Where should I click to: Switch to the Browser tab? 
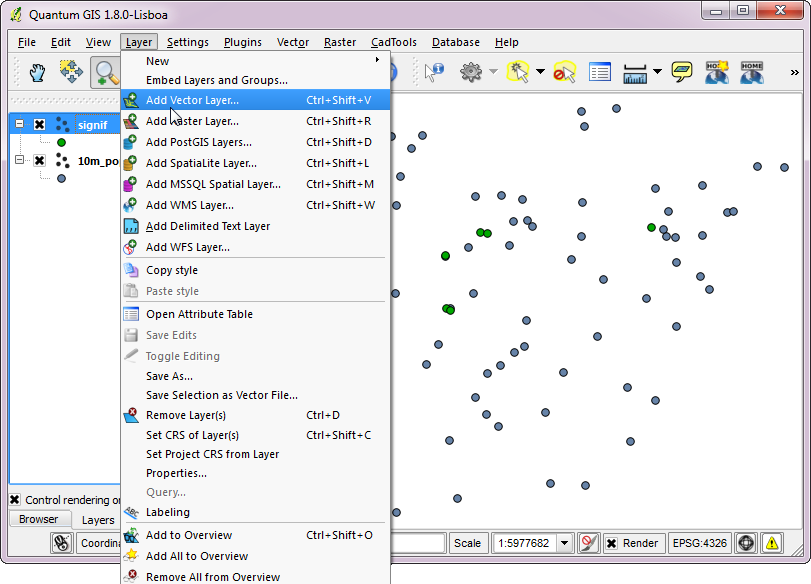click(x=39, y=519)
